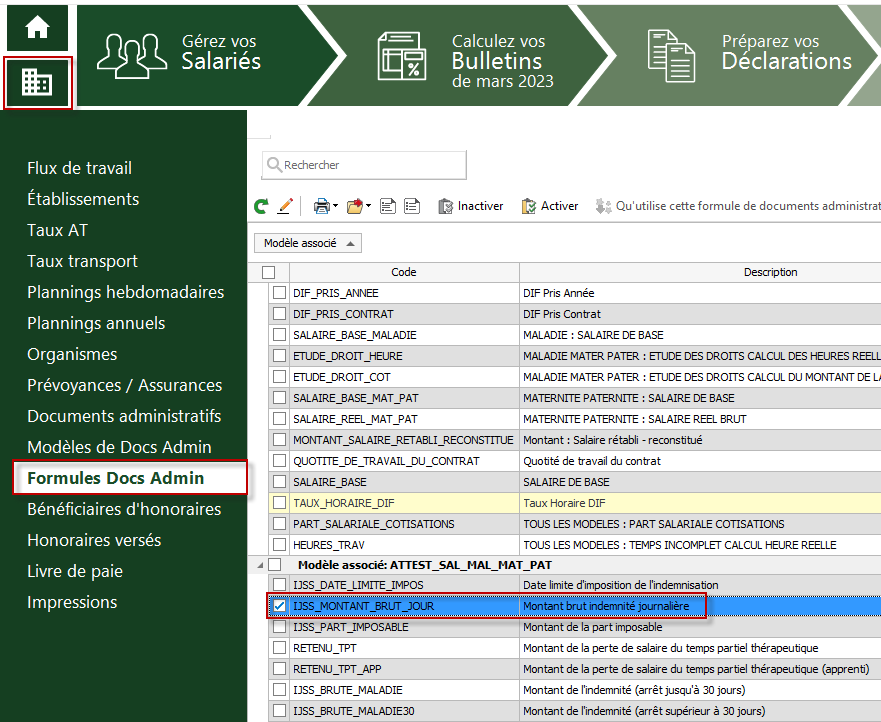881x722 pixels.
Task: Click the grey arrows usage icon
Action: tap(603, 206)
